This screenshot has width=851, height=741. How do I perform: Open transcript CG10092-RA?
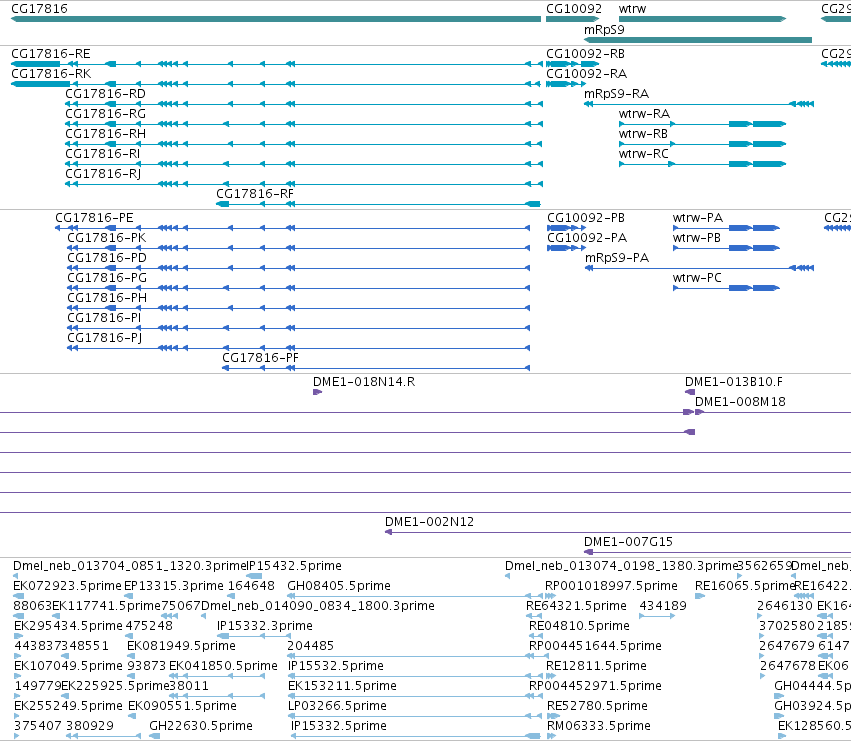(x=586, y=74)
